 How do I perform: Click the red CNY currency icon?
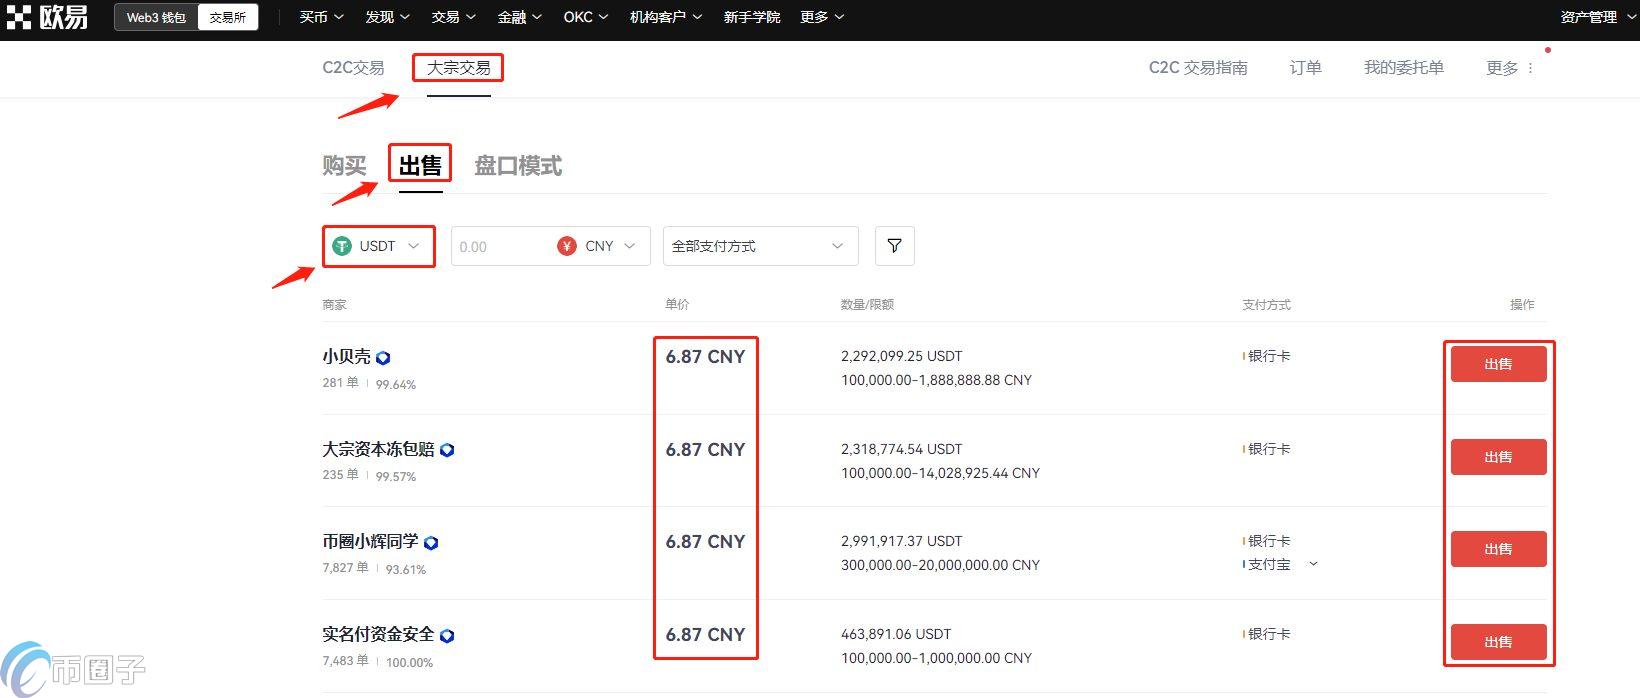tap(567, 246)
